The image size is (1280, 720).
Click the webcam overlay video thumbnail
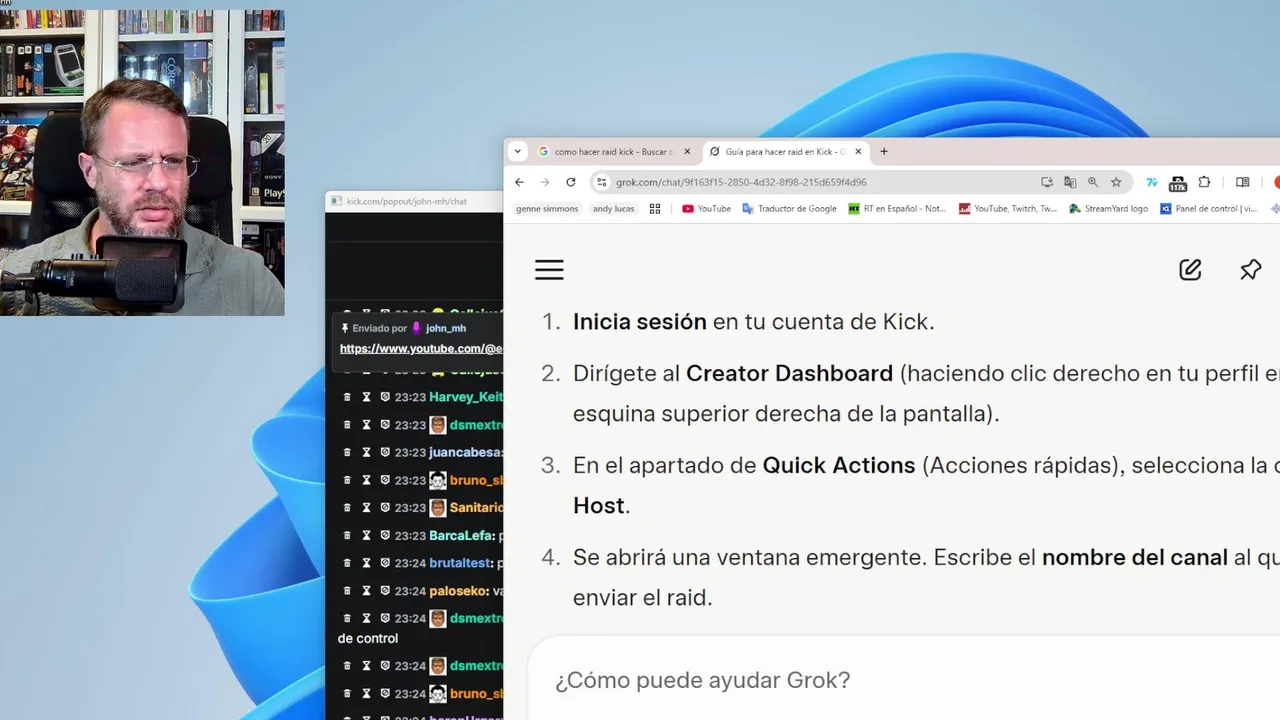coord(142,163)
